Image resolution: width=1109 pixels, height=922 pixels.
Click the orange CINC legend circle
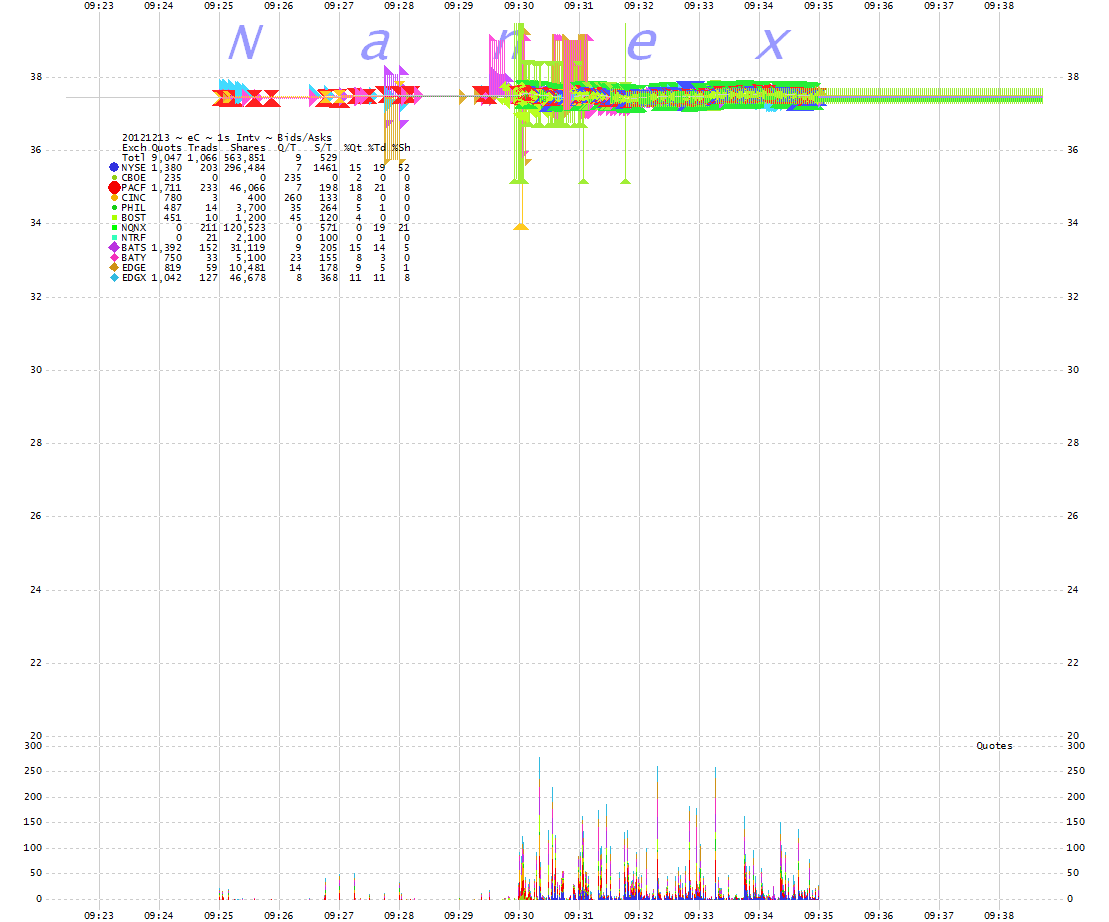tap(115, 198)
